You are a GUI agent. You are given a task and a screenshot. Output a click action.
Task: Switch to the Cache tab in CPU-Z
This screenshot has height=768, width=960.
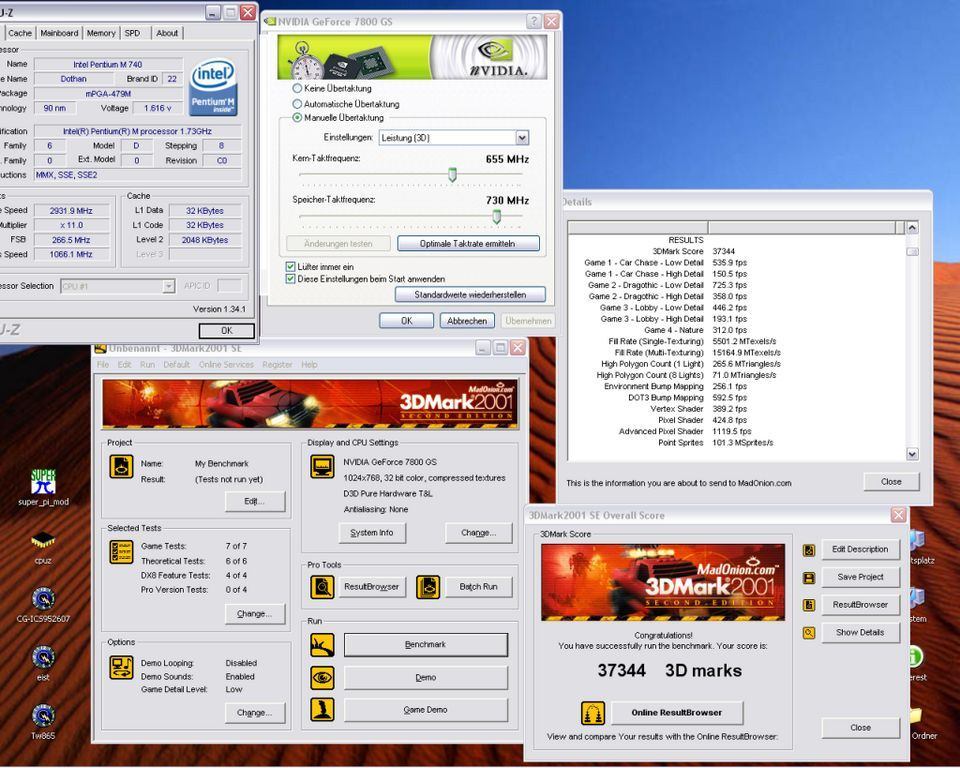point(20,33)
